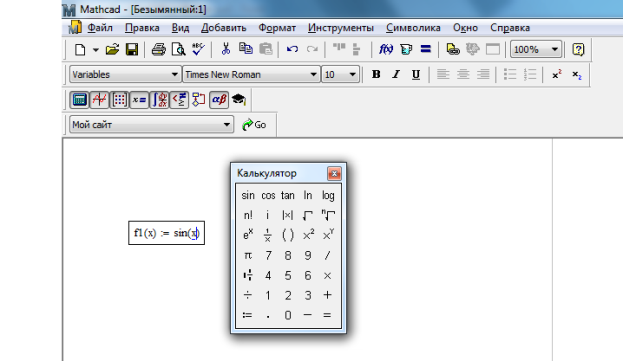623x362 pixels.
Task: Open the Инструменты menu
Action: (341, 28)
